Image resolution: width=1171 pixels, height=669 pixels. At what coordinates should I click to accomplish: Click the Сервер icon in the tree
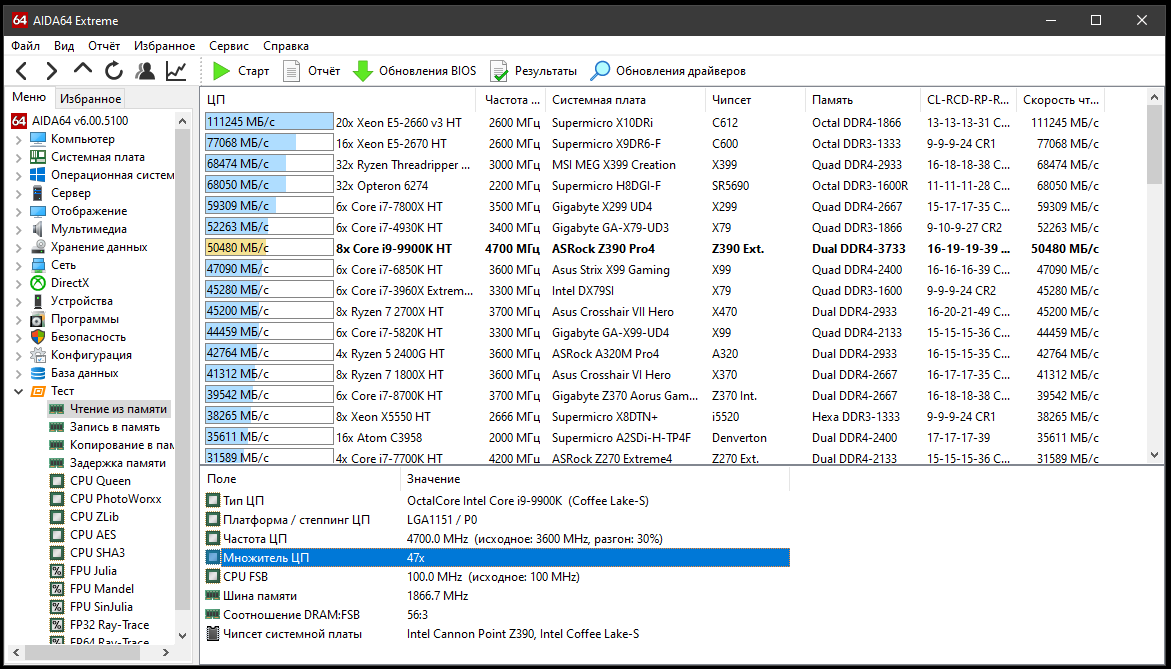click(38, 193)
